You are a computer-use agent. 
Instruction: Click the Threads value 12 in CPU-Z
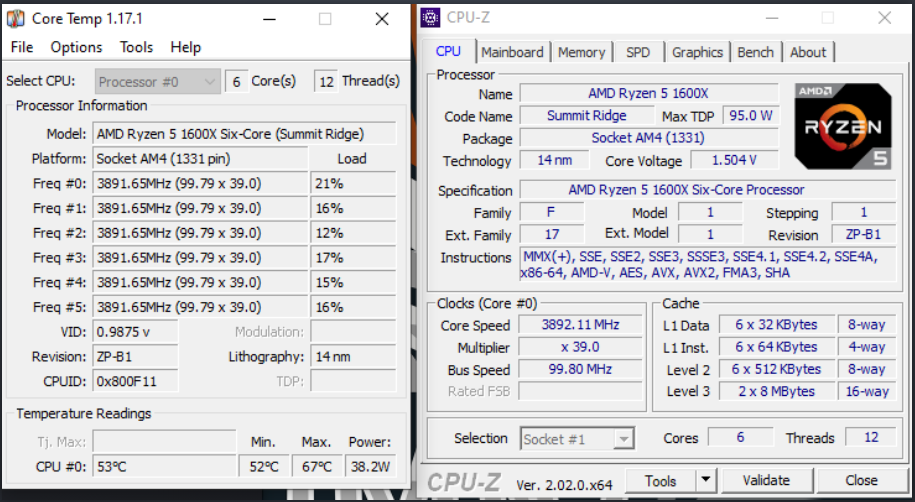(871, 437)
